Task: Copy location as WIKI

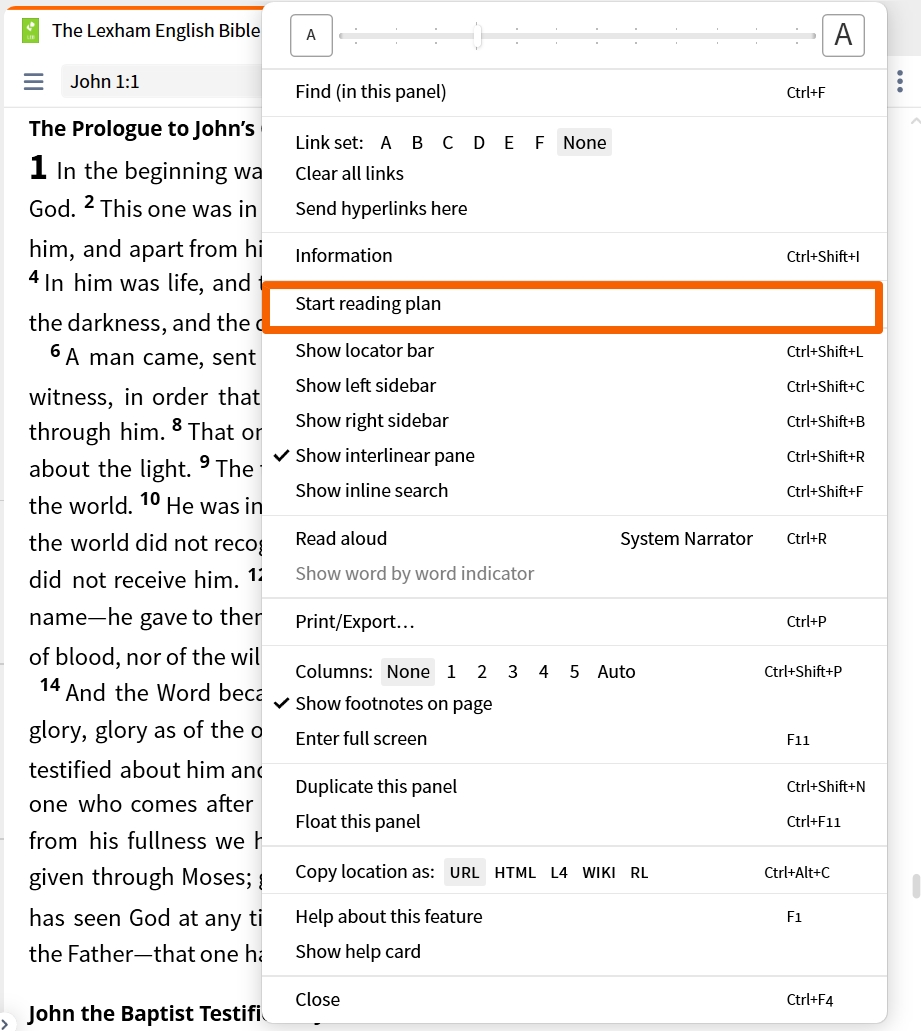Action: (599, 873)
